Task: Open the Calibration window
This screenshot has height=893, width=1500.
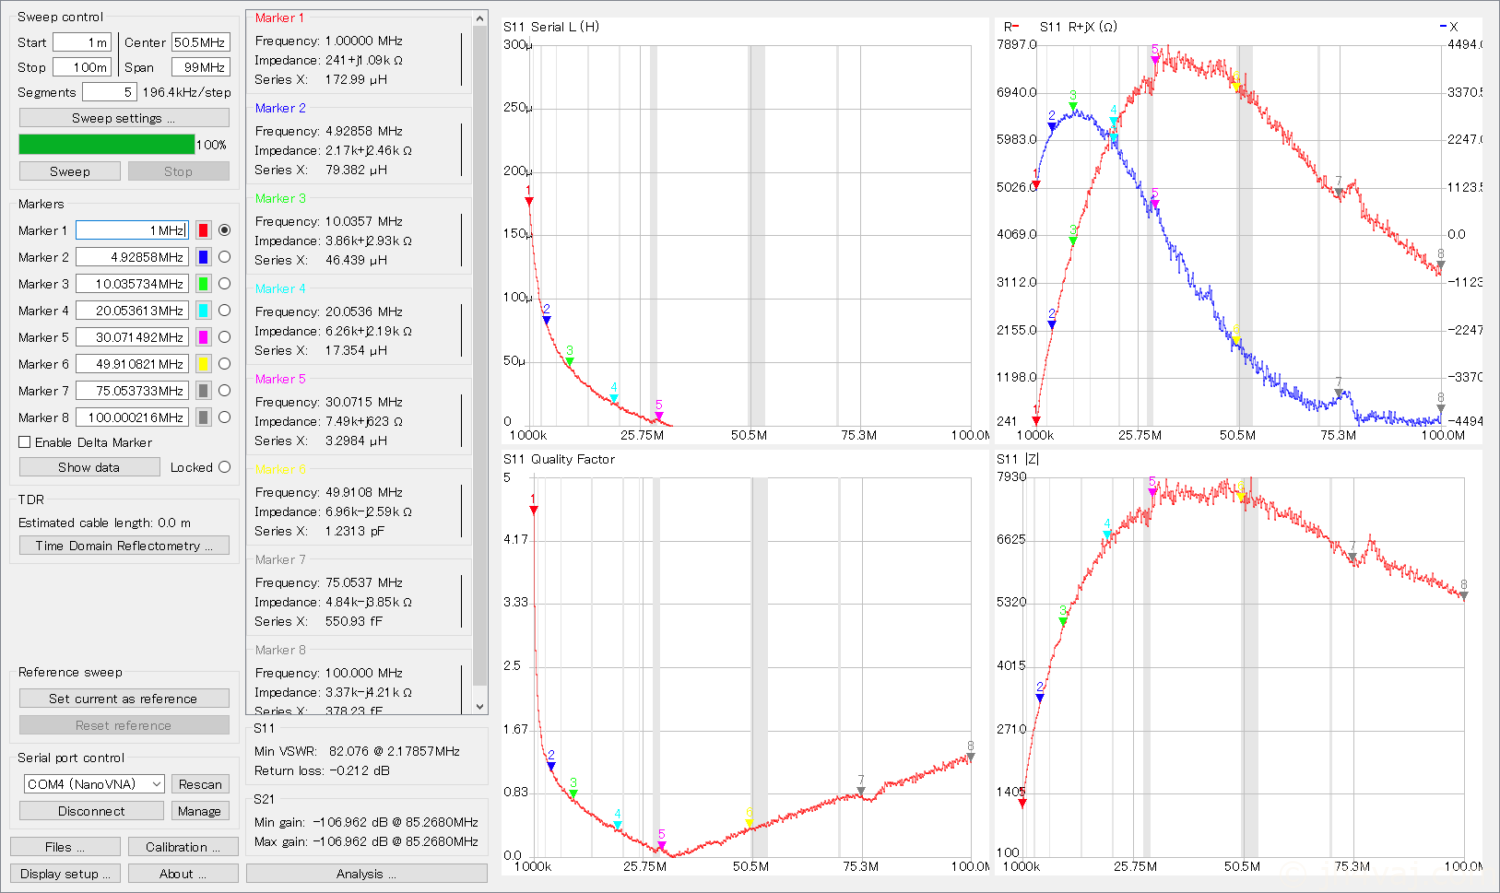Action: point(183,847)
